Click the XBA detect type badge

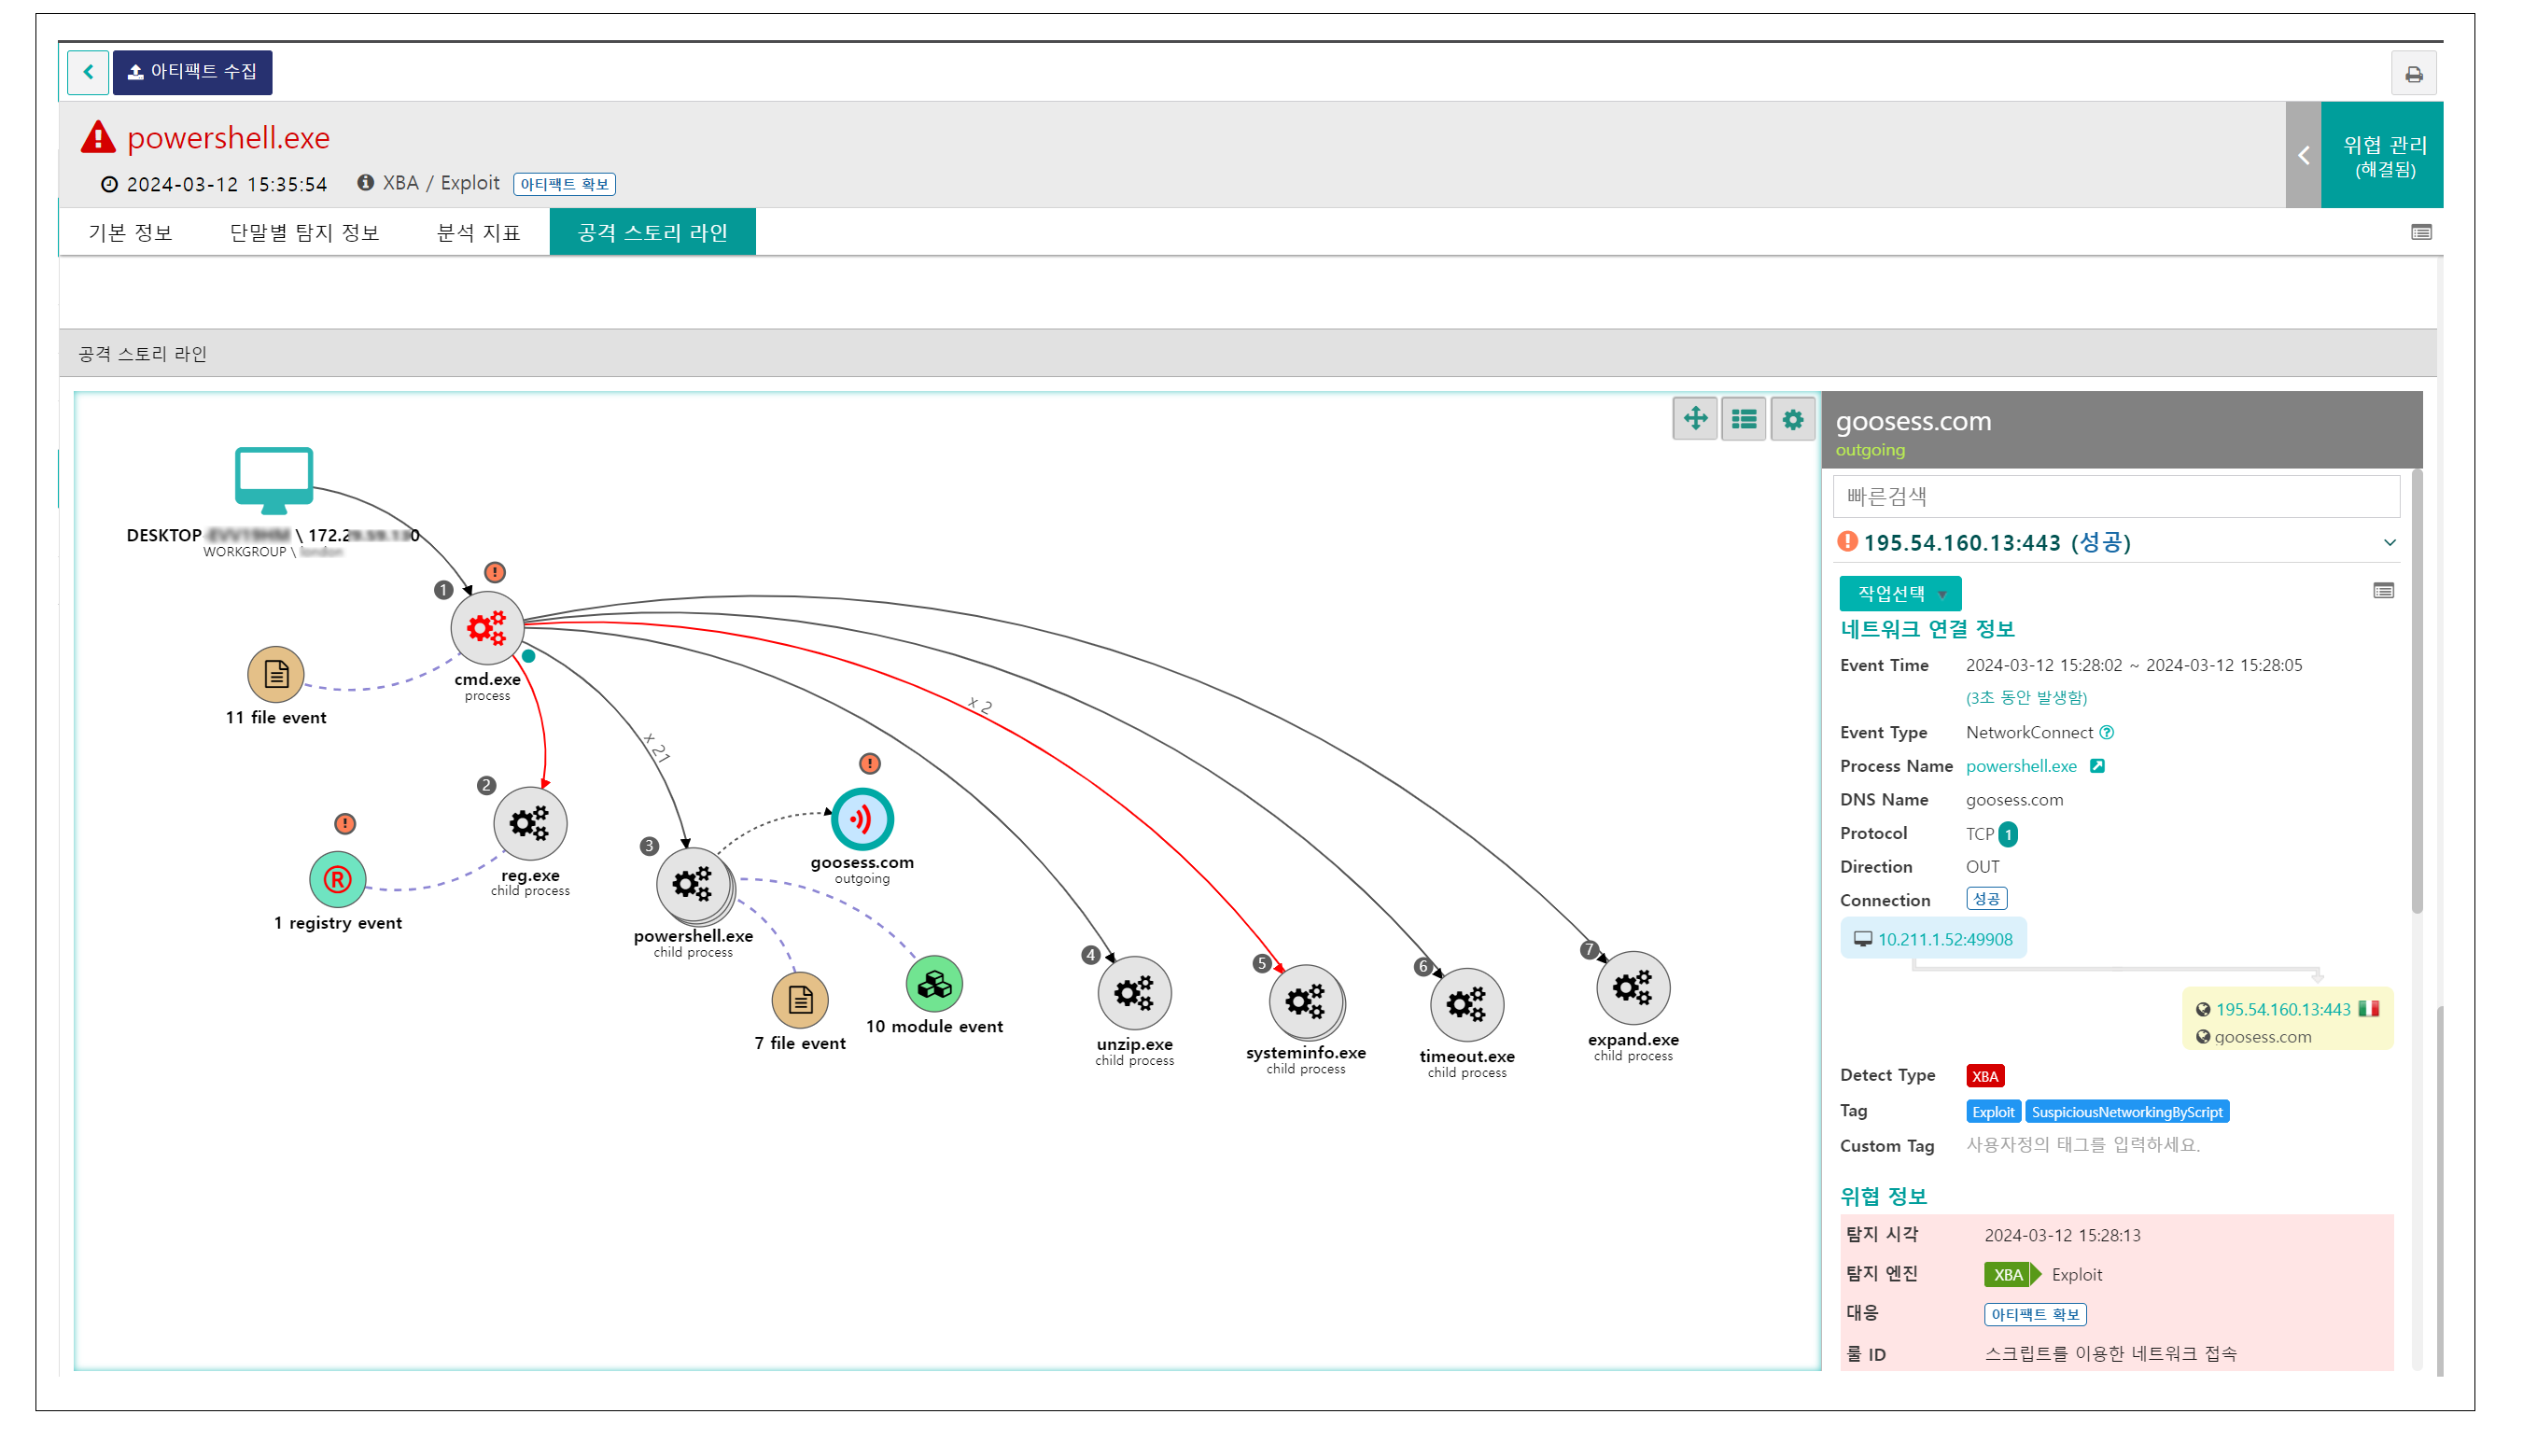tap(1985, 1076)
